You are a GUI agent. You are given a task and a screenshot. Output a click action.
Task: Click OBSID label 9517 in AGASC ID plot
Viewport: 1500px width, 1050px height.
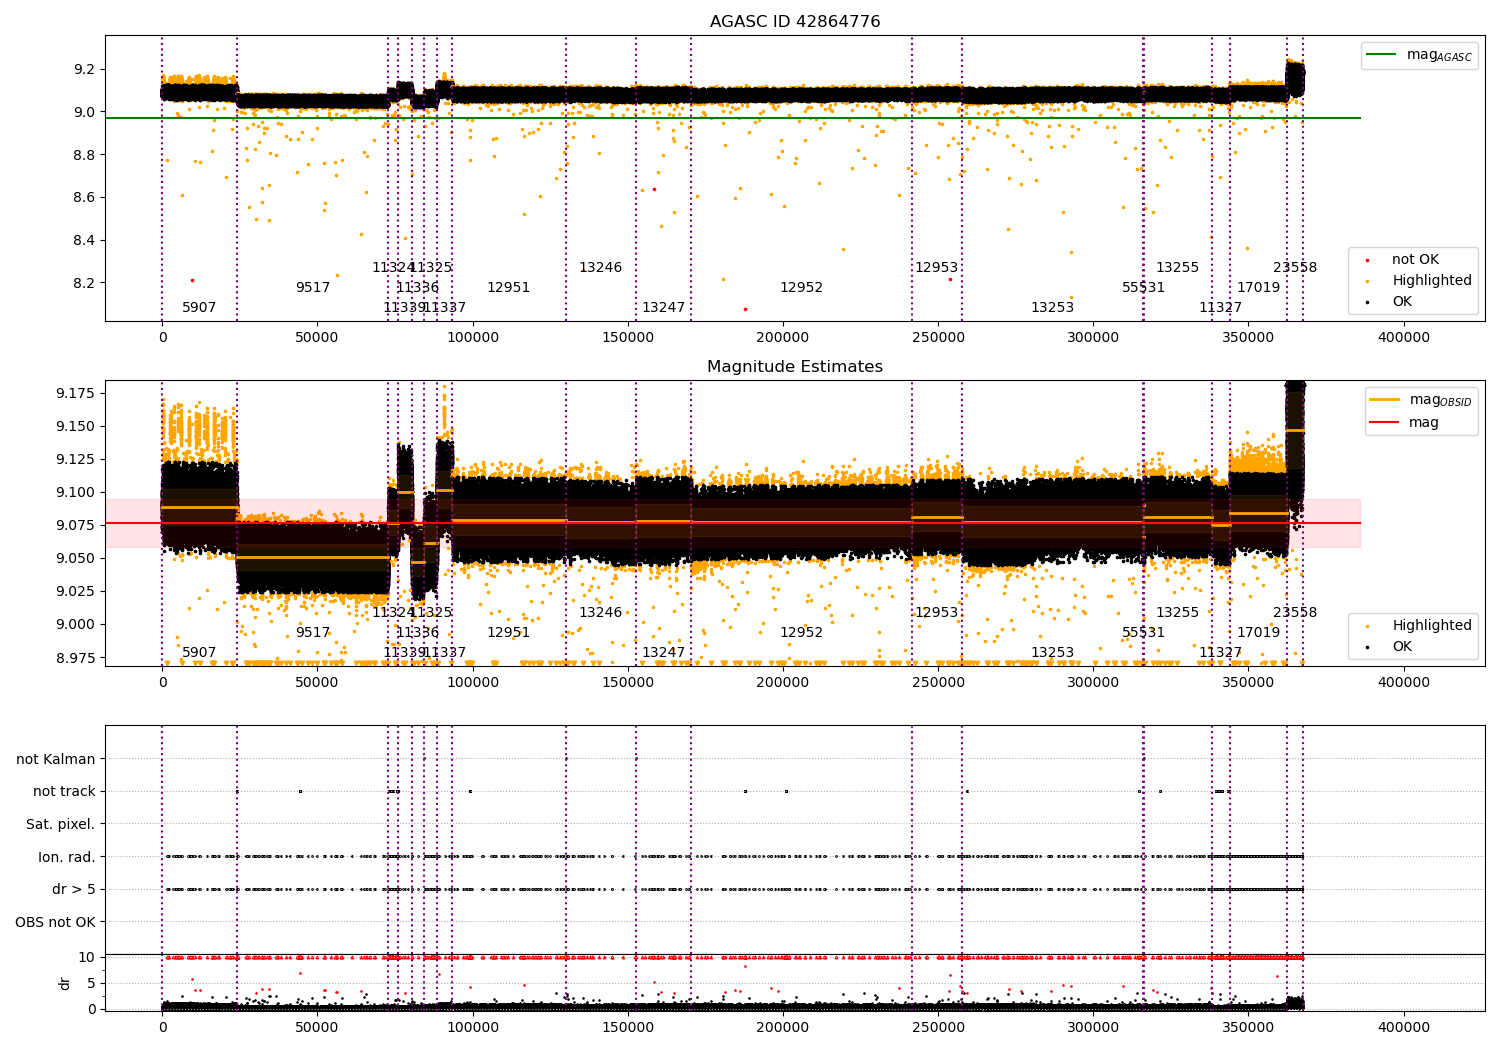click(313, 287)
